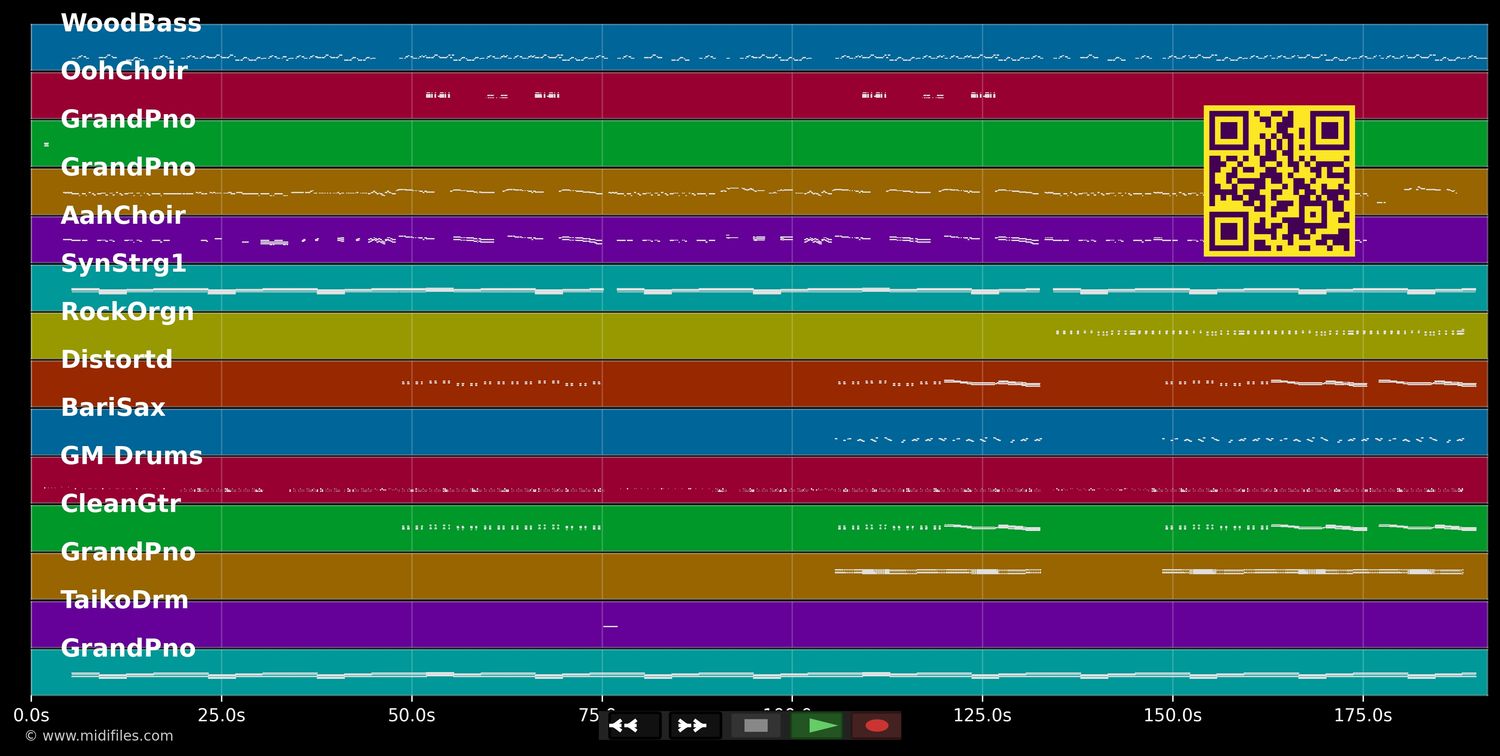Image resolution: width=1500 pixels, height=756 pixels.
Task: Select the TaikoDrm track label
Action: [x=125, y=599]
